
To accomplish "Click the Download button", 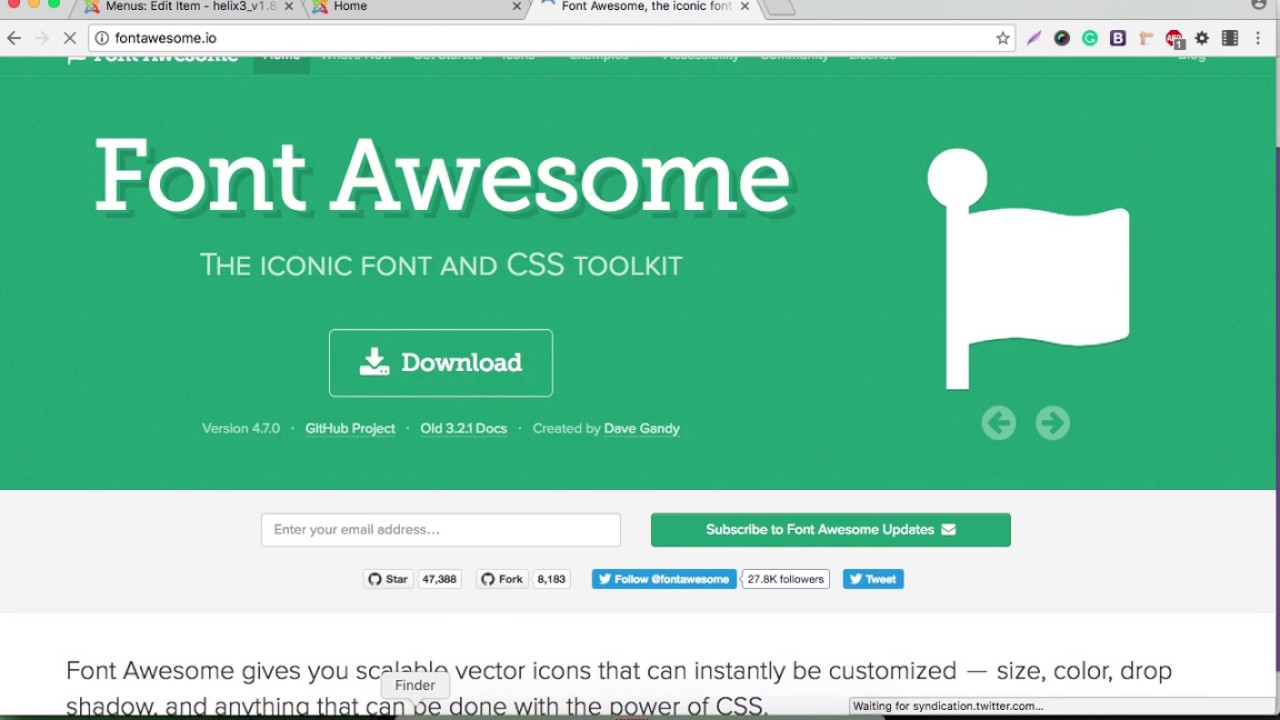I will pyautogui.click(x=441, y=363).
